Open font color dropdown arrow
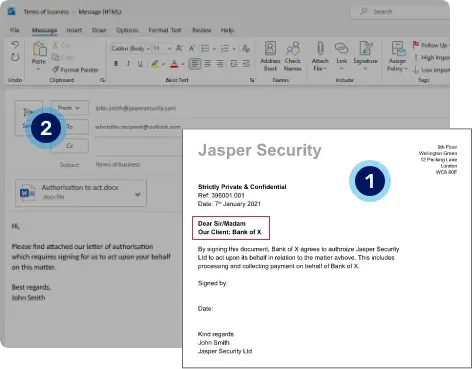The height and width of the screenshot is (369, 472). click(x=183, y=64)
